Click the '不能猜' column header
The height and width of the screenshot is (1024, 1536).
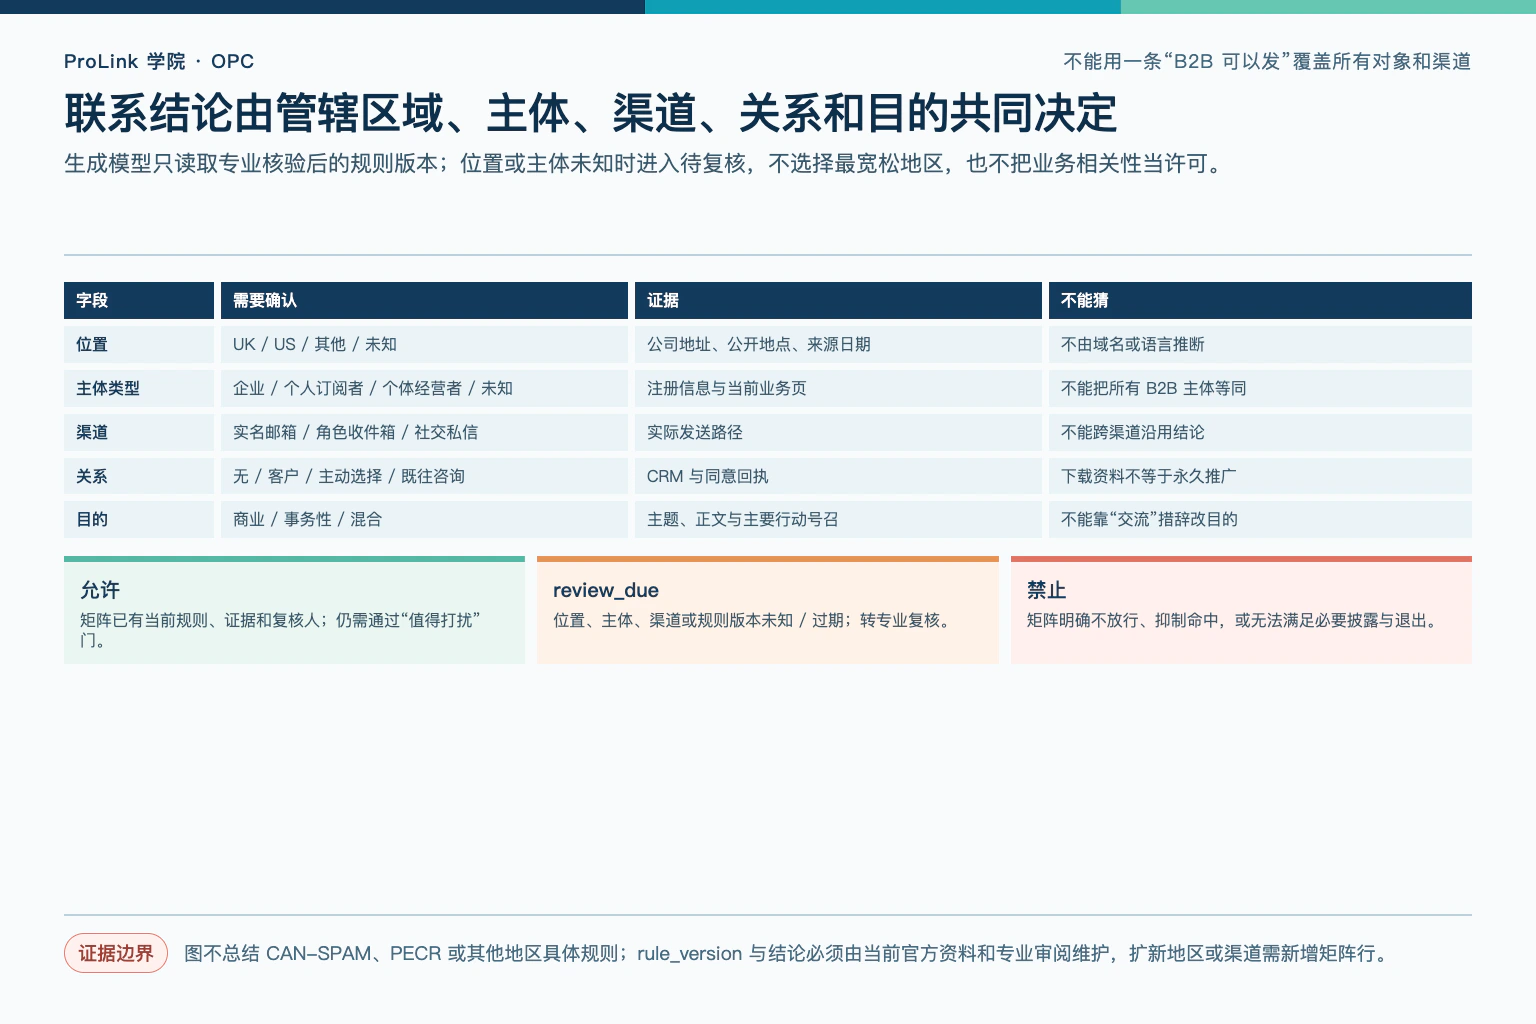pyautogui.click(x=1260, y=300)
